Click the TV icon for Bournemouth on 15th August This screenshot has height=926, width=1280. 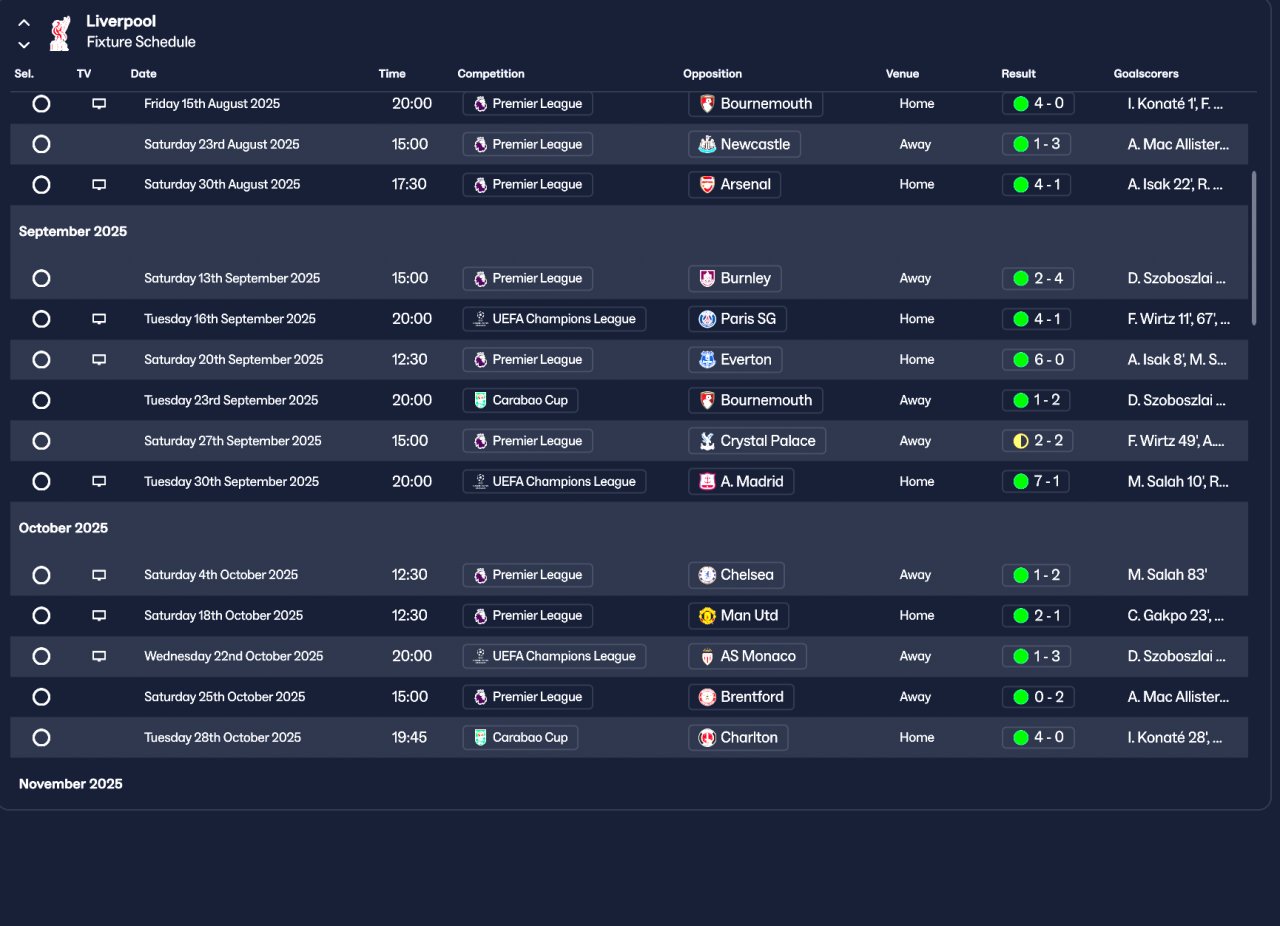[99, 104]
